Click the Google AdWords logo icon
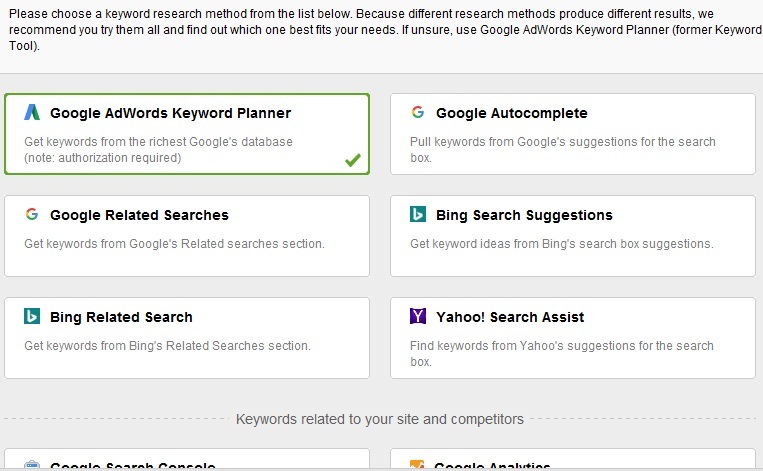Viewport: 763px width, 471px height. point(32,112)
